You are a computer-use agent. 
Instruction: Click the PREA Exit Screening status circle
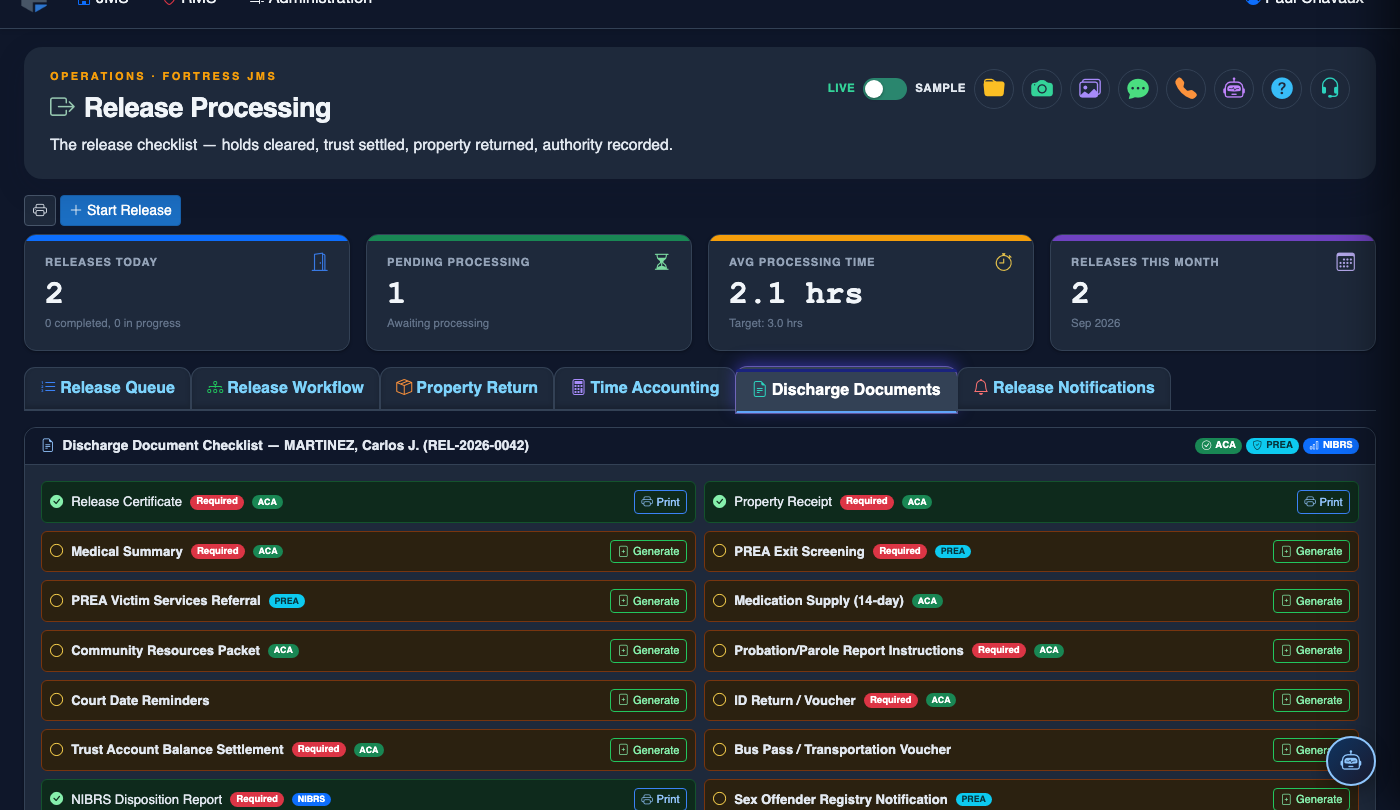pyautogui.click(x=720, y=551)
